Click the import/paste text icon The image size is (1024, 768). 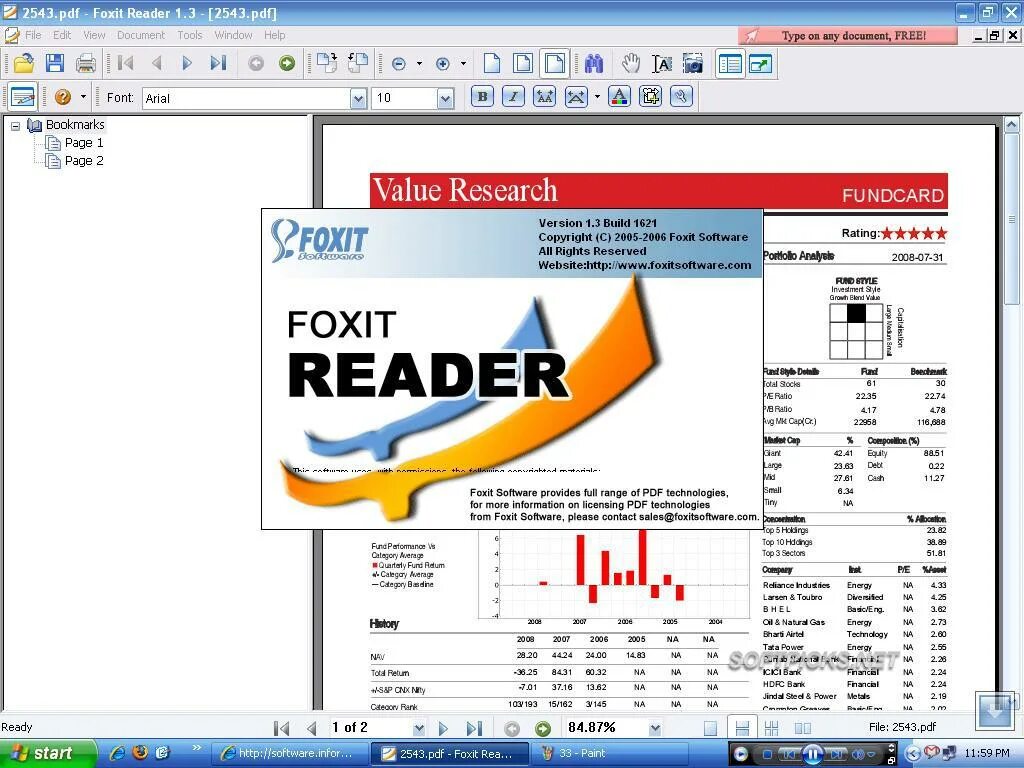coord(650,97)
